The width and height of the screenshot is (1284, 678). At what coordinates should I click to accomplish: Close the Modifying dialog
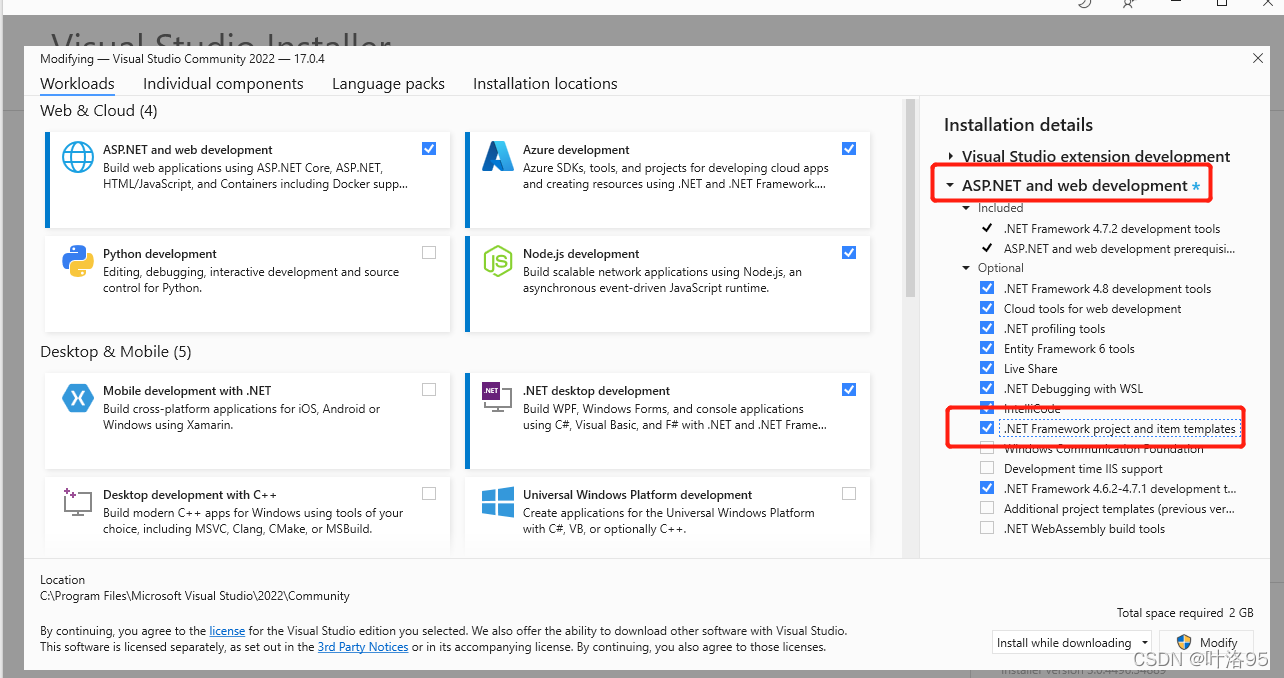coord(1258,59)
